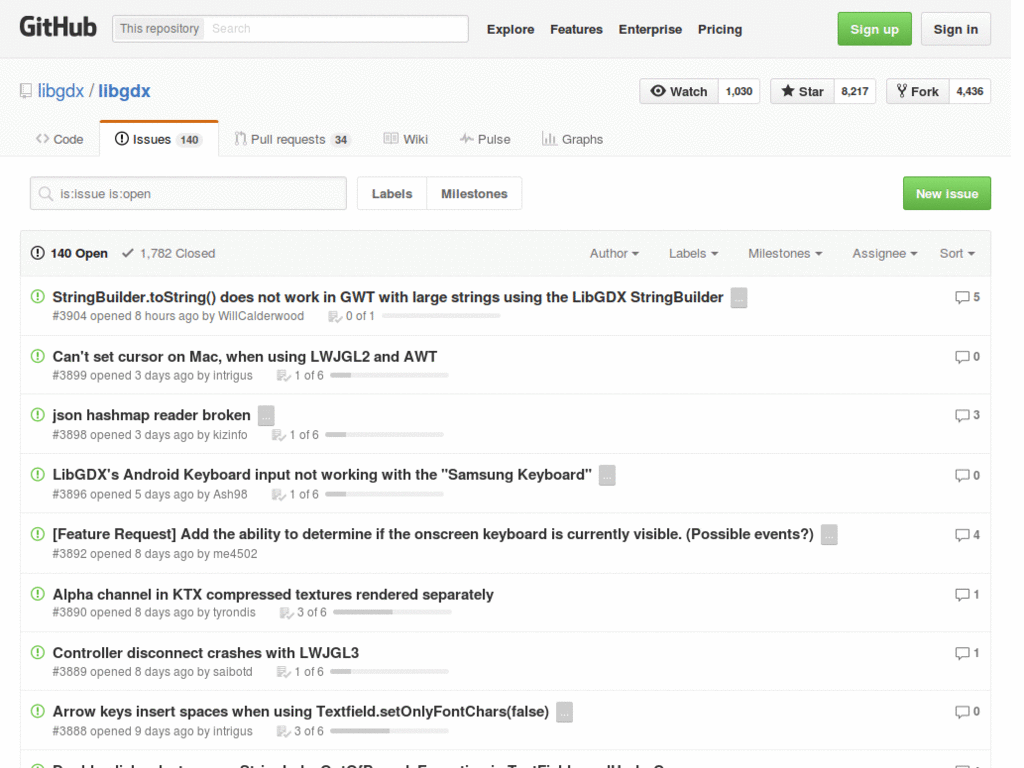Show only the 140 Open issues
The image size is (1024, 768).
pyautogui.click(x=68, y=253)
